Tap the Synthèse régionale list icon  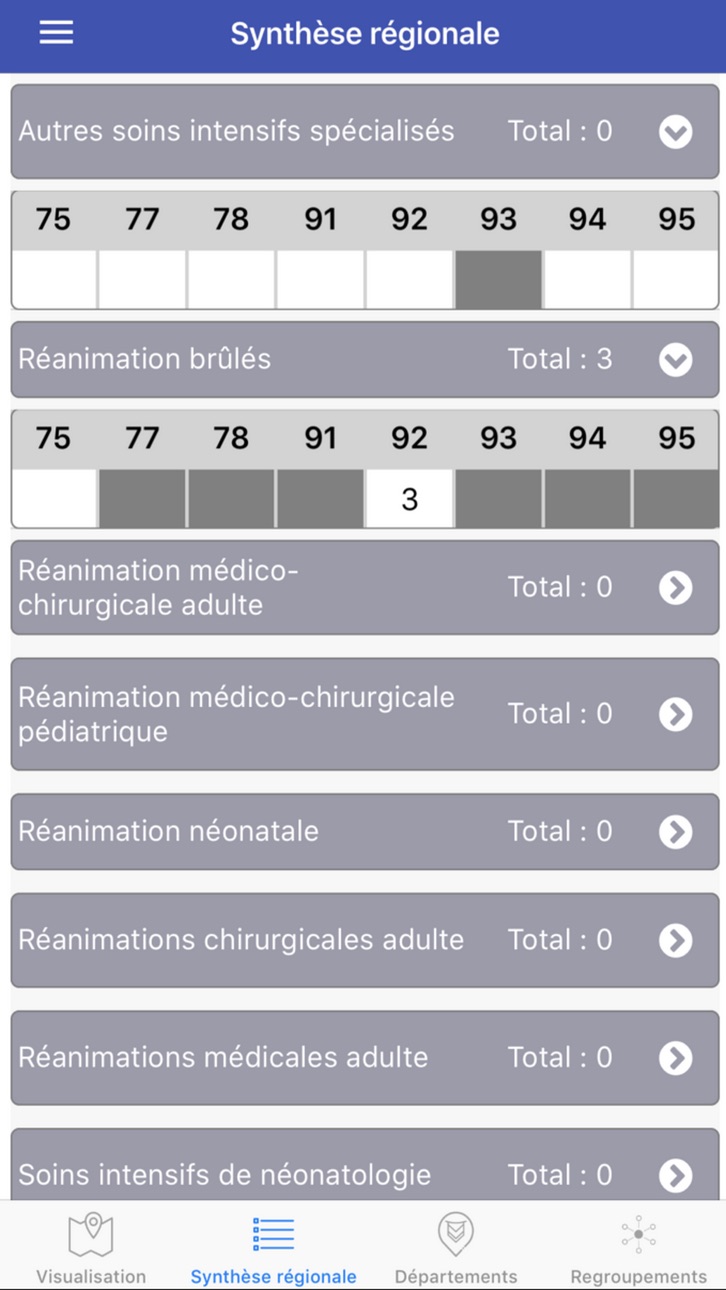click(273, 1234)
